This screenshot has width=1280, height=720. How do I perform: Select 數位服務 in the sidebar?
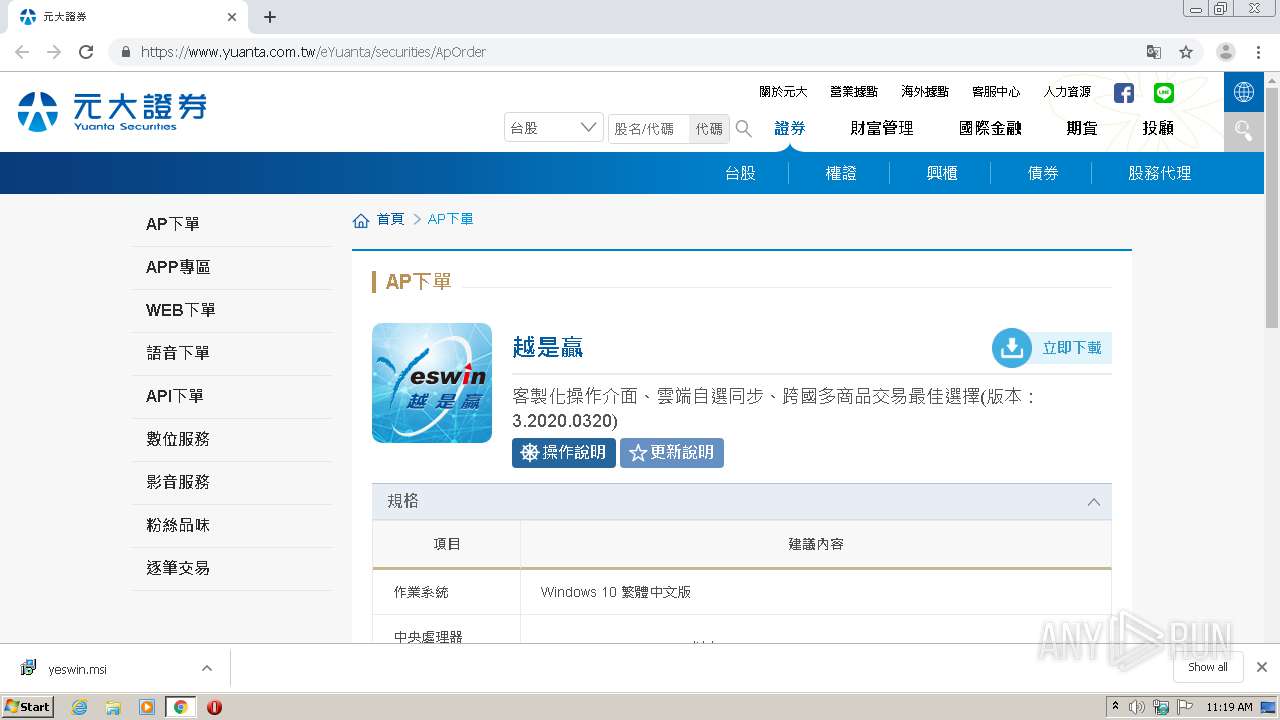[x=232, y=440]
